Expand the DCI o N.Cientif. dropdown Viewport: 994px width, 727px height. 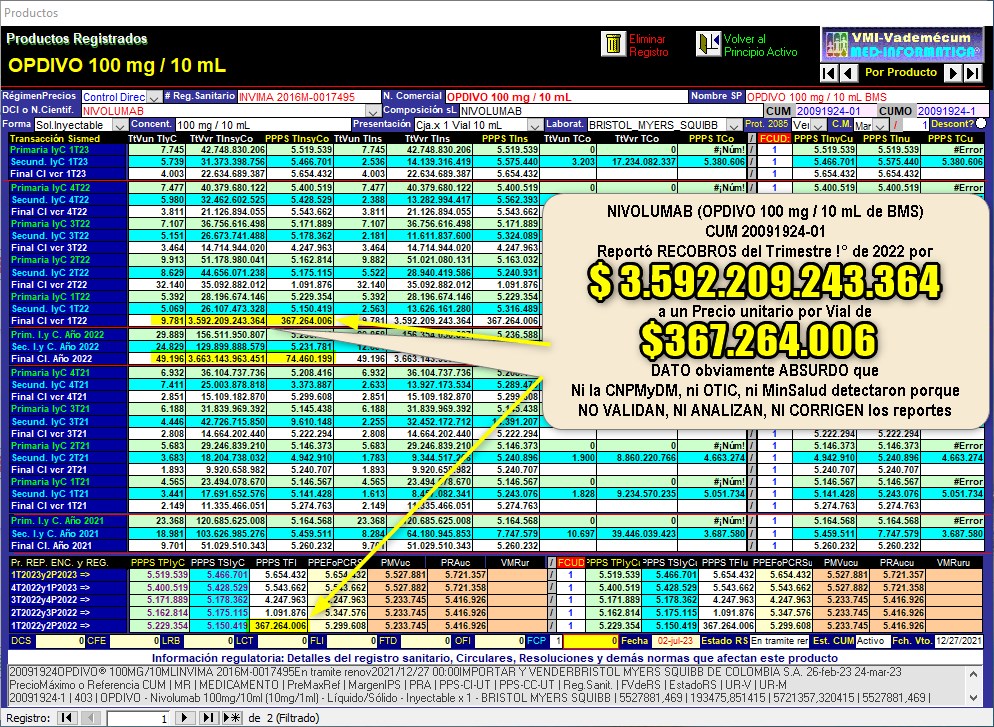coord(373,111)
